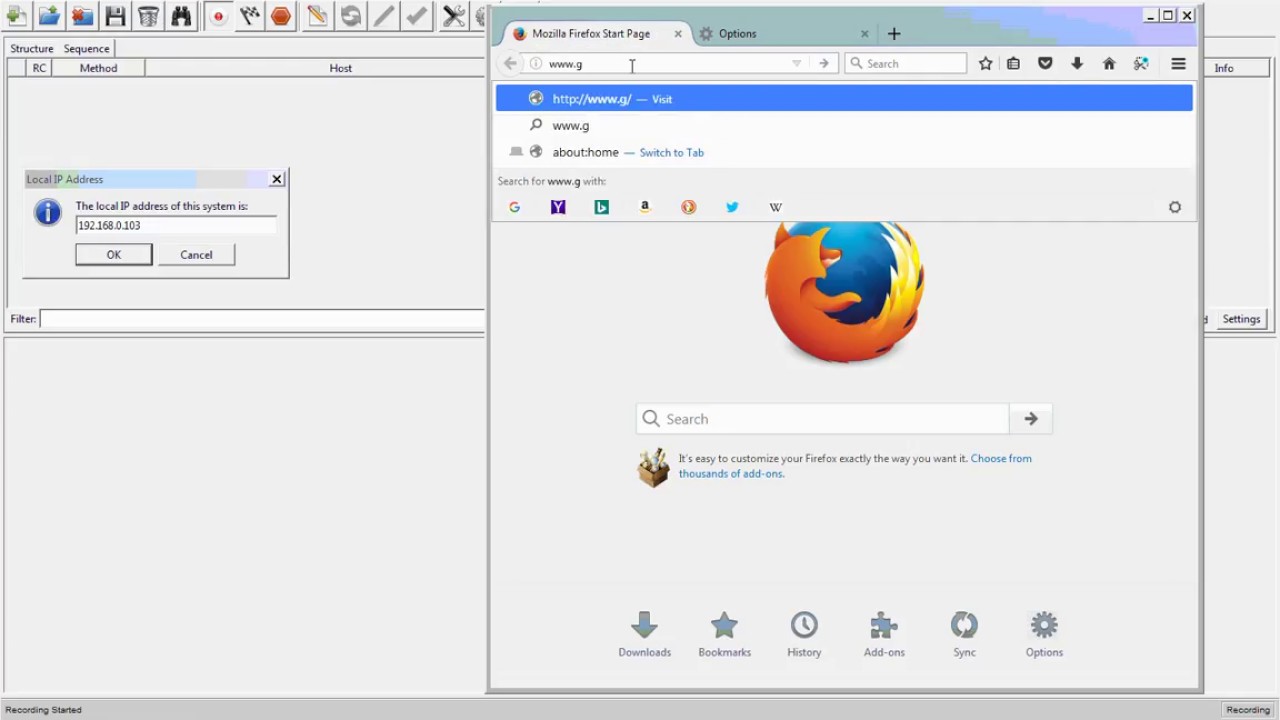Click the Filter input field

262,319
